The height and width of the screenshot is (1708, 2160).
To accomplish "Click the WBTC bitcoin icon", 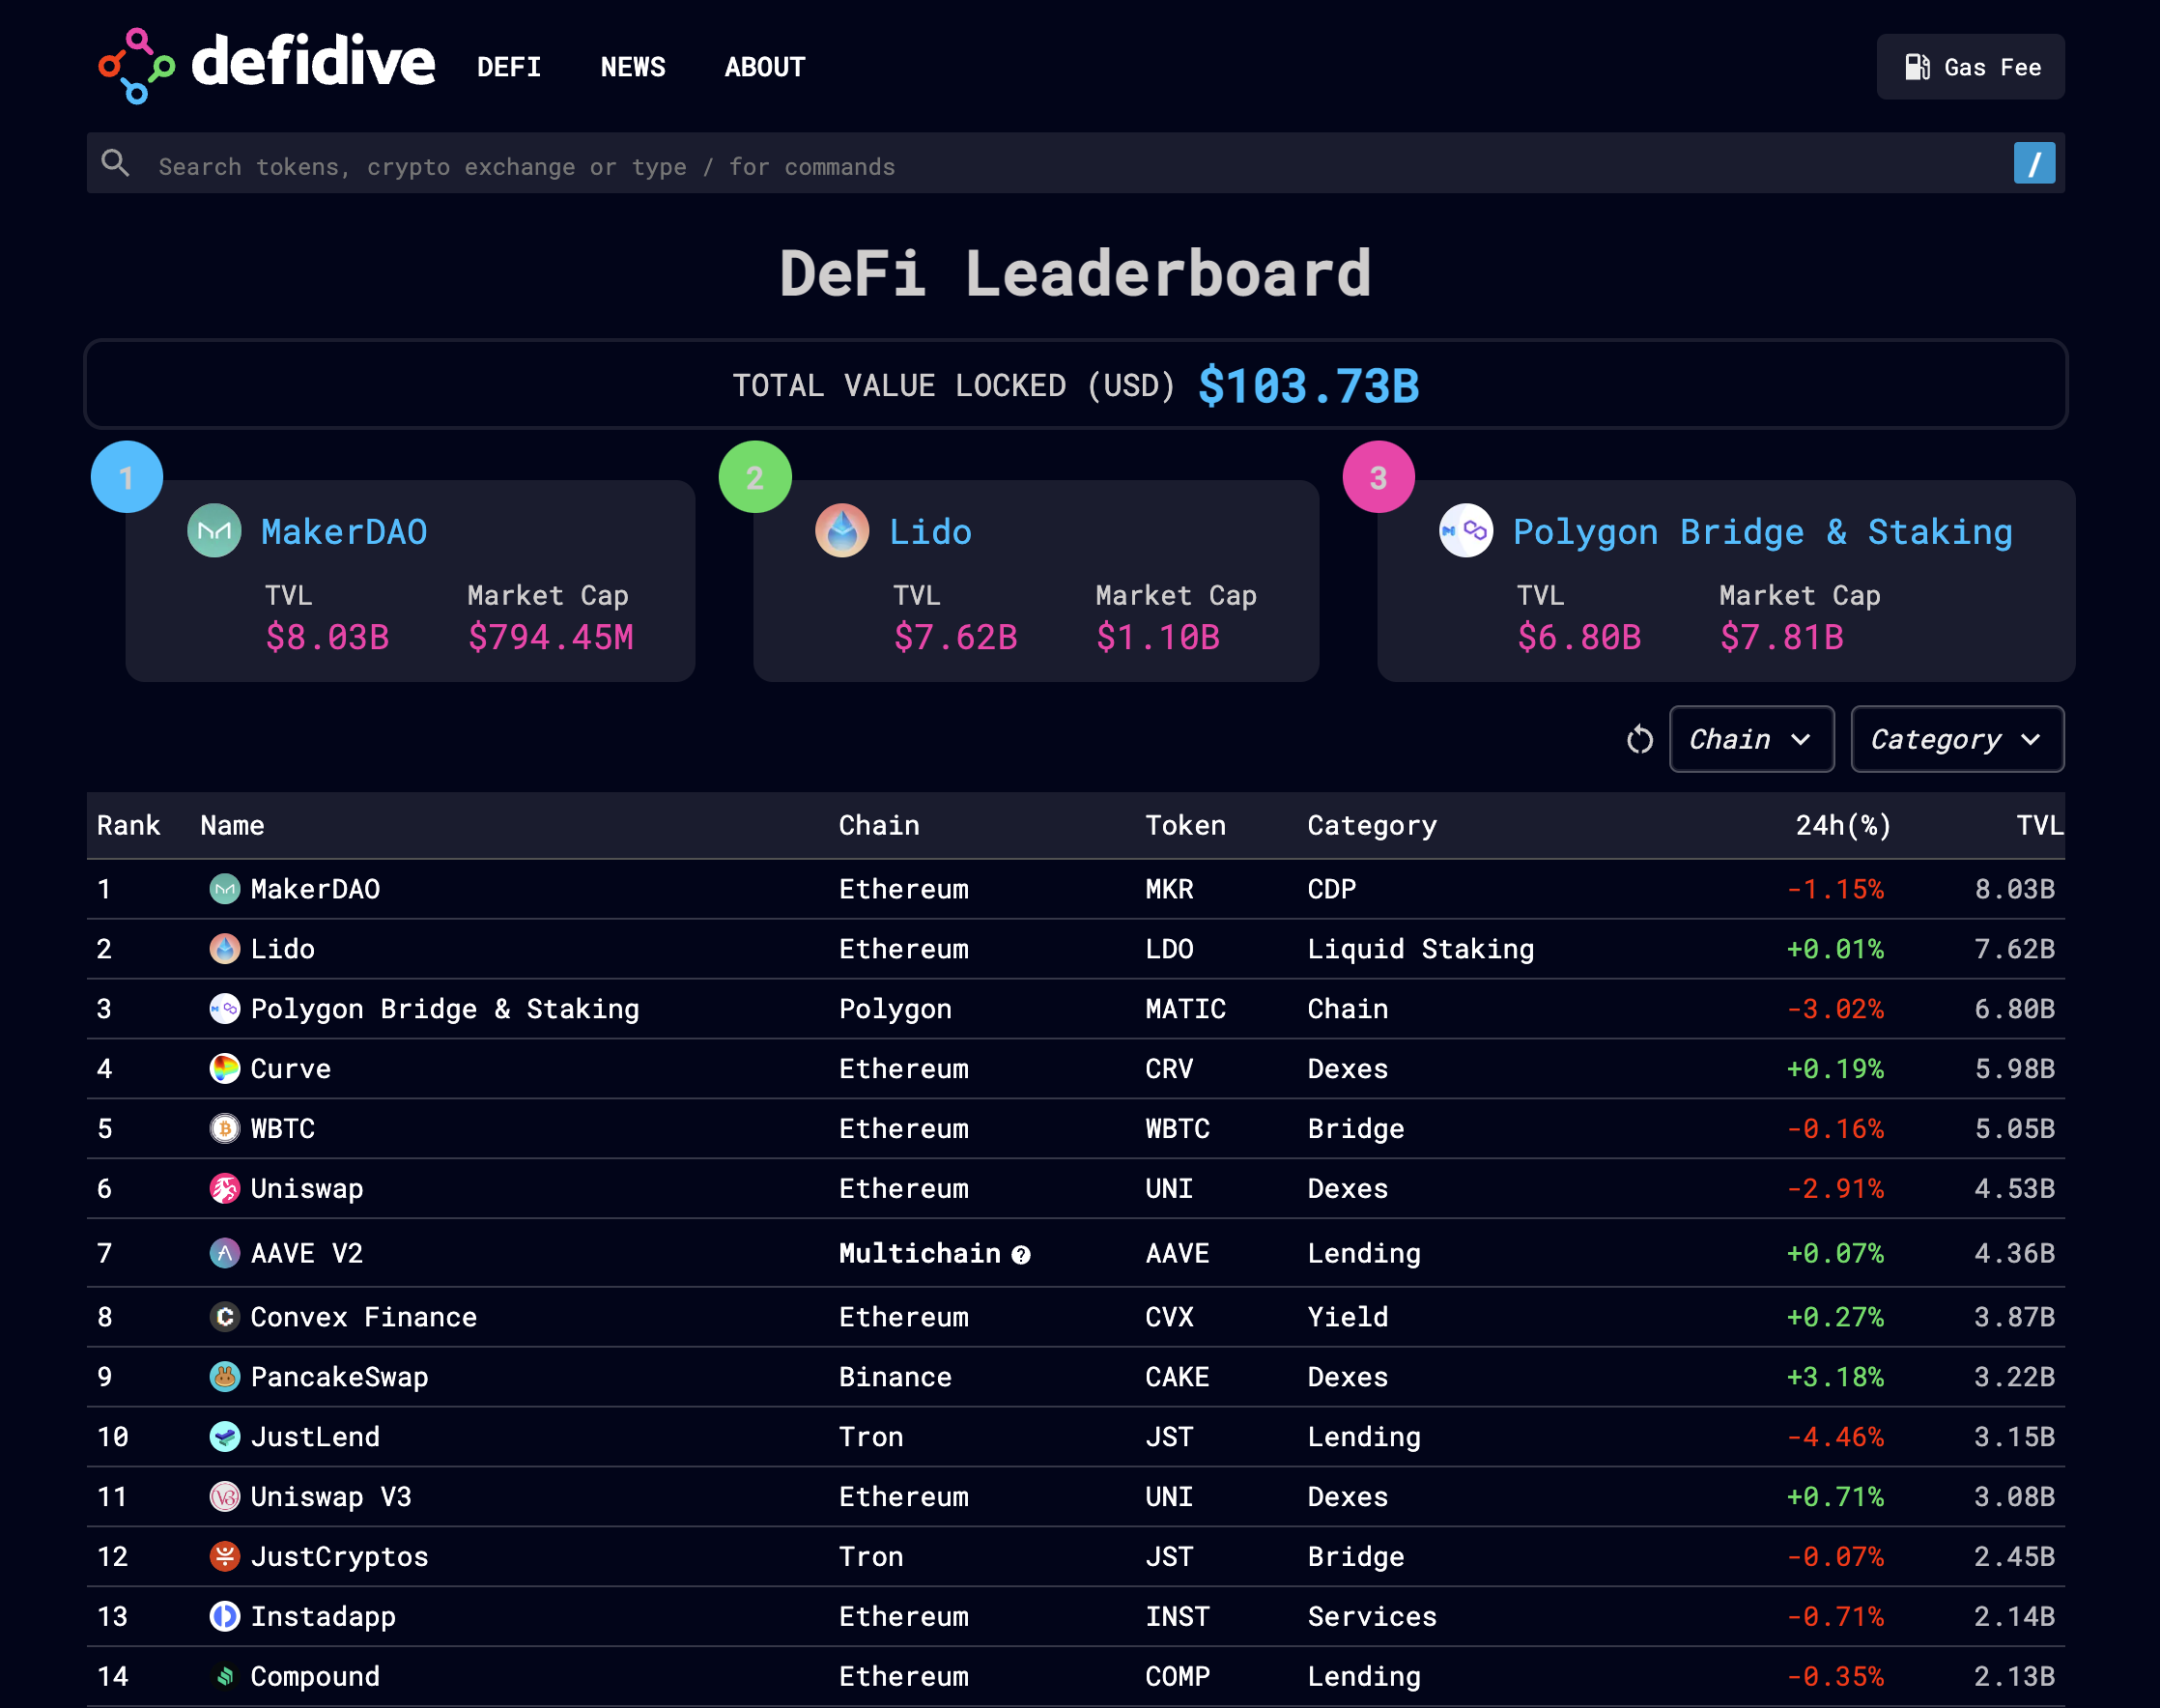I will click(x=225, y=1129).
